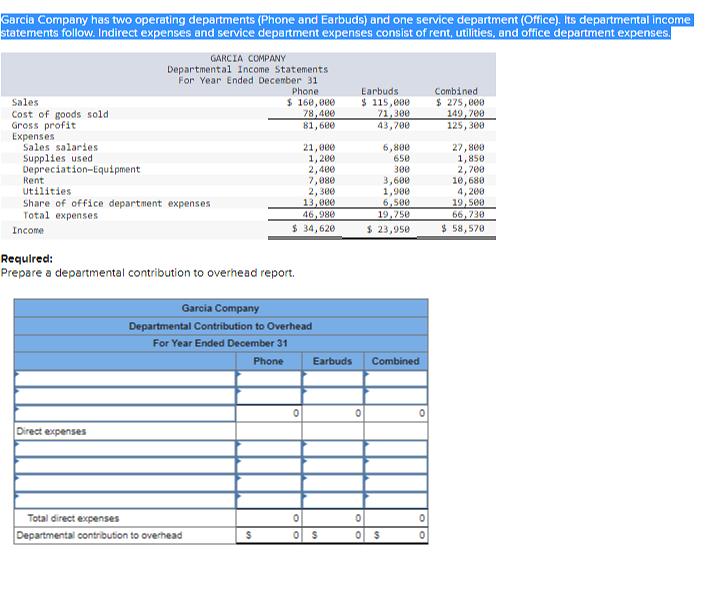Click the Utilities label in the expenses list
The width and height of the screenshot is (708, 596).
(47, 191)
